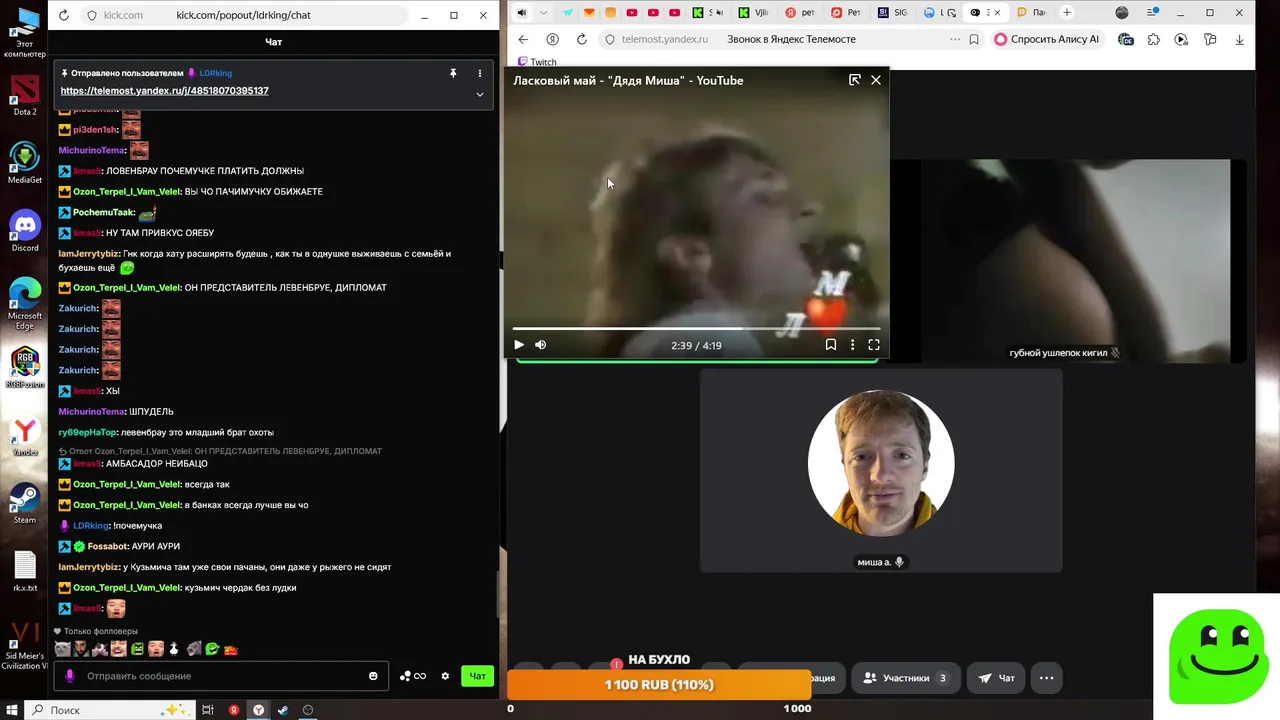Seek on the video progress bar
This screenshot has width=1280, height=720.
click(x=696, y=328)
